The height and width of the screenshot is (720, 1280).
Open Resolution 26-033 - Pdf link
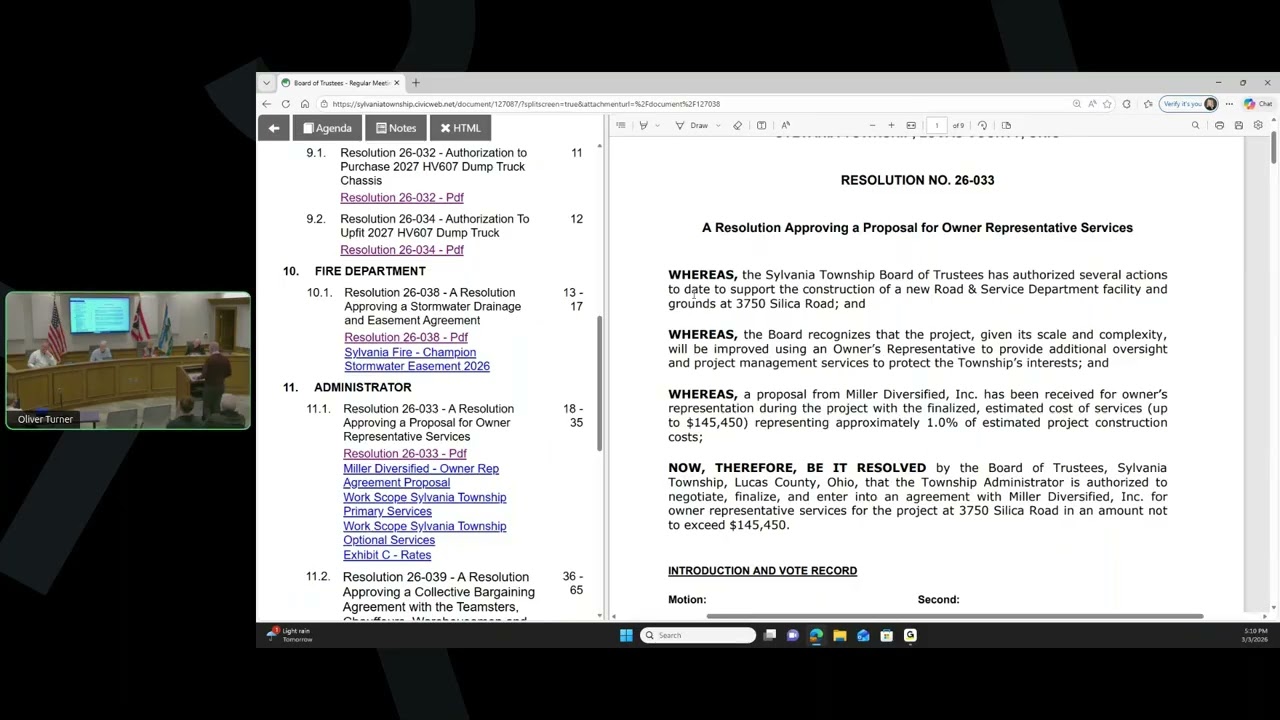405,454
